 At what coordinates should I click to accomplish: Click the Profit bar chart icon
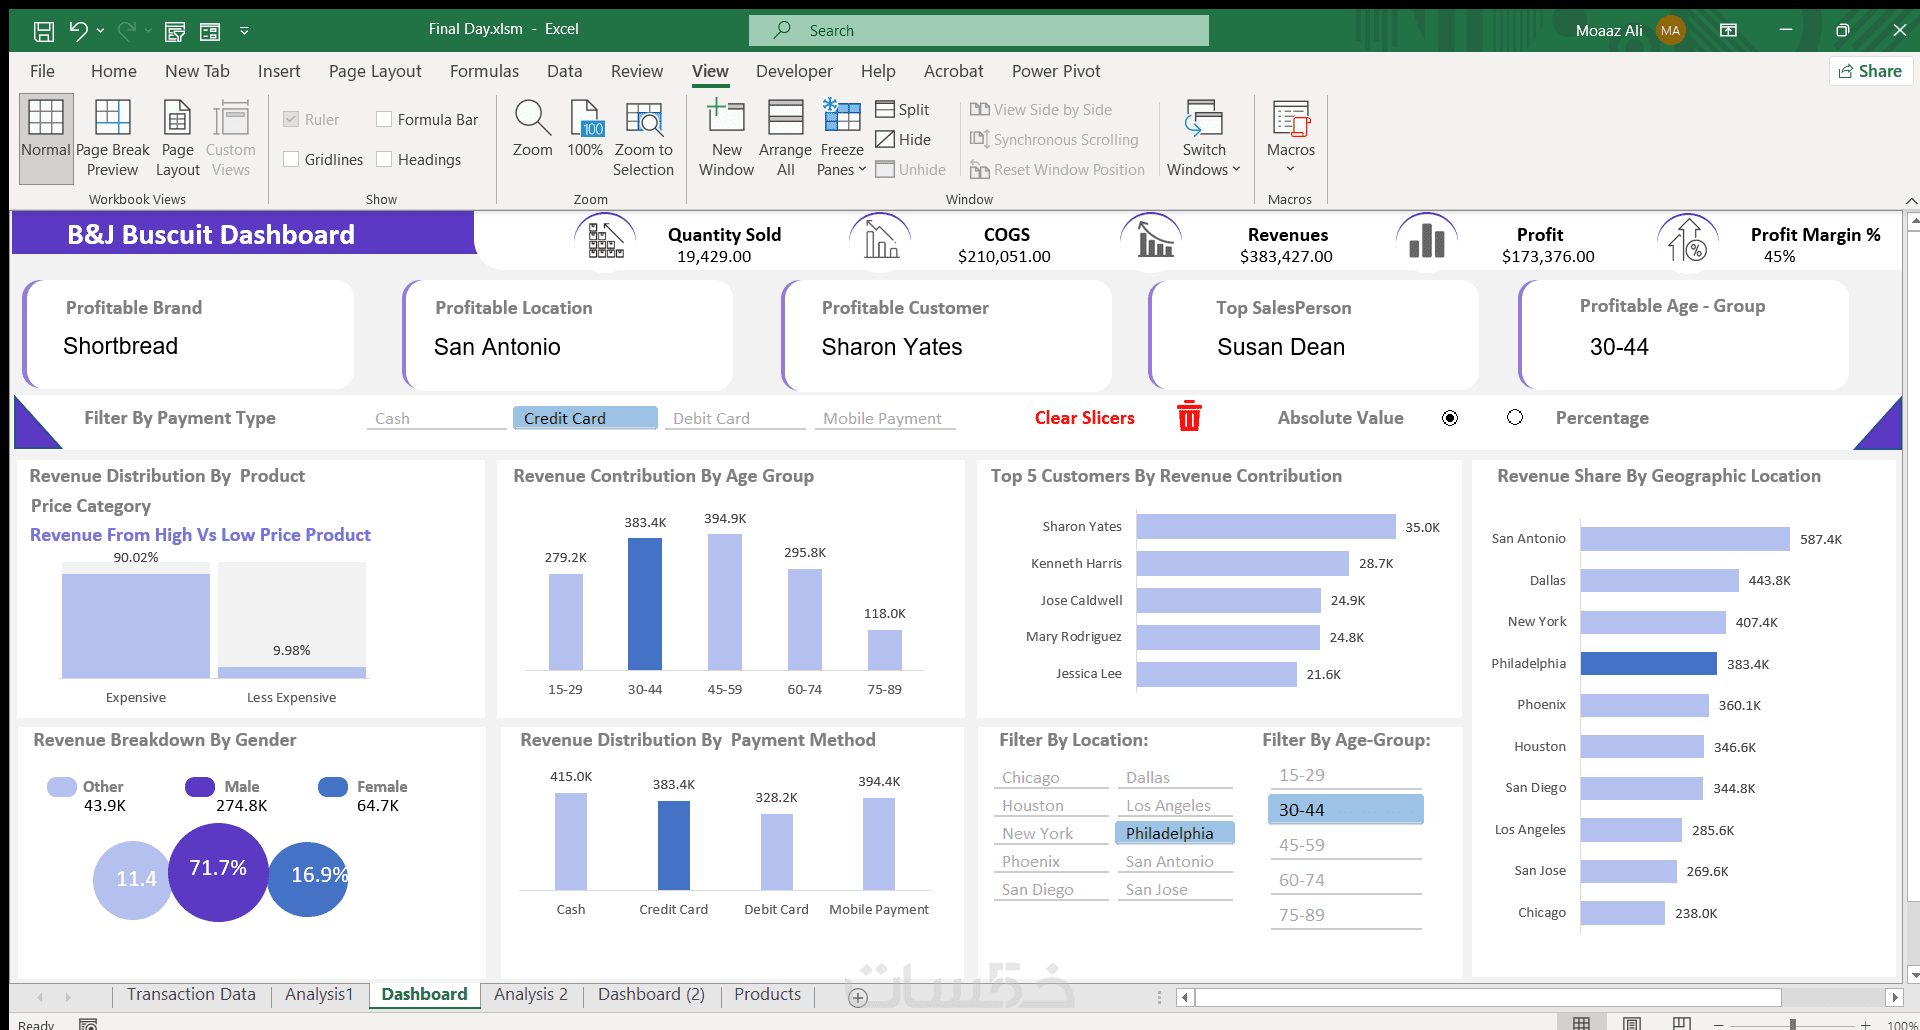click(x=1427, y=241)
